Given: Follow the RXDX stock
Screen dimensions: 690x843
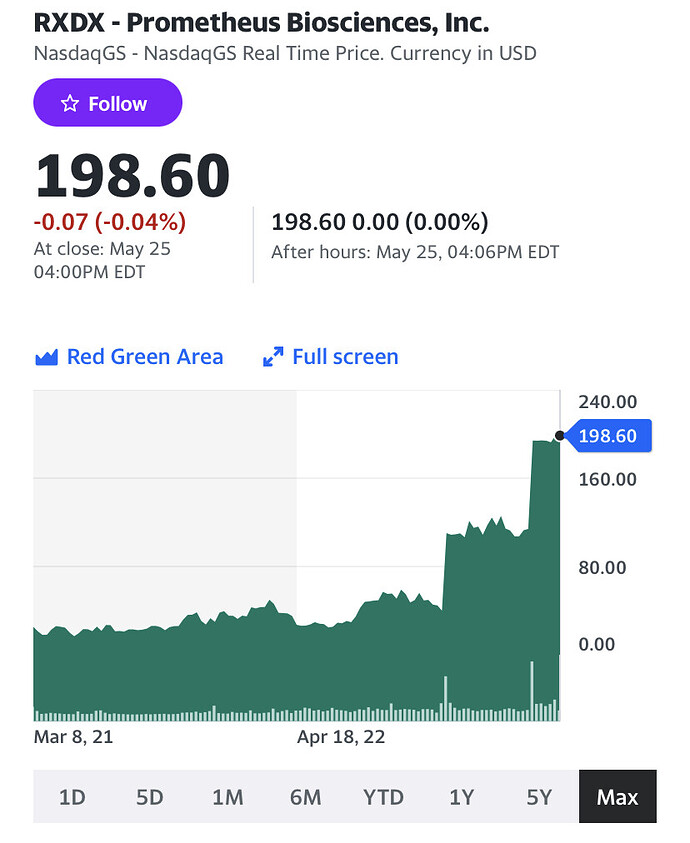Looking at the screenshot, I should [x=108, y=103].
